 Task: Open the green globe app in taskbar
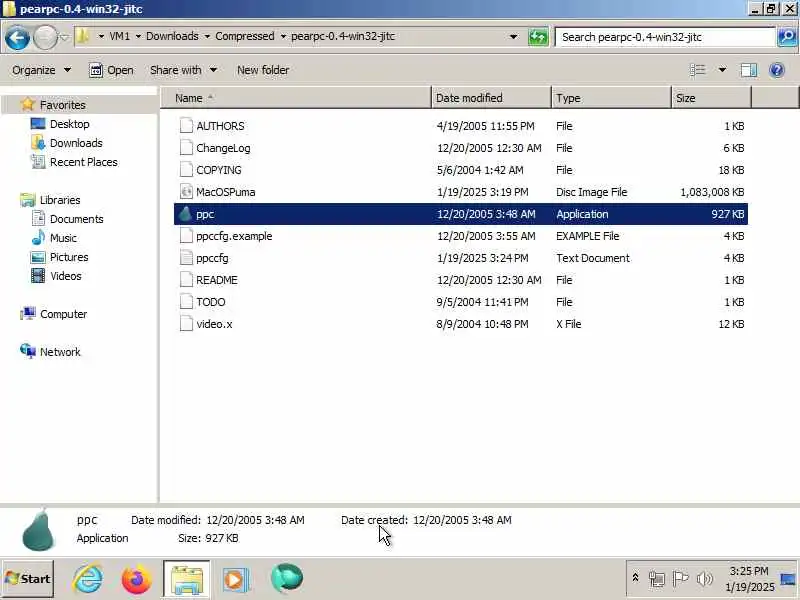287,579
